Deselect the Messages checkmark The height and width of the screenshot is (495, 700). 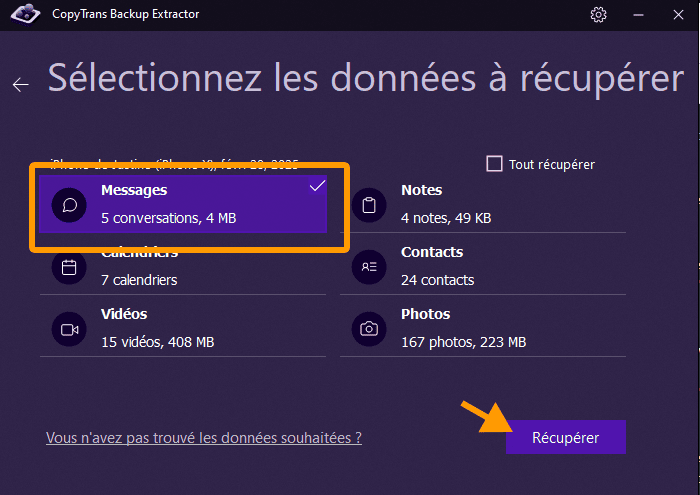[x=317, y=186]
